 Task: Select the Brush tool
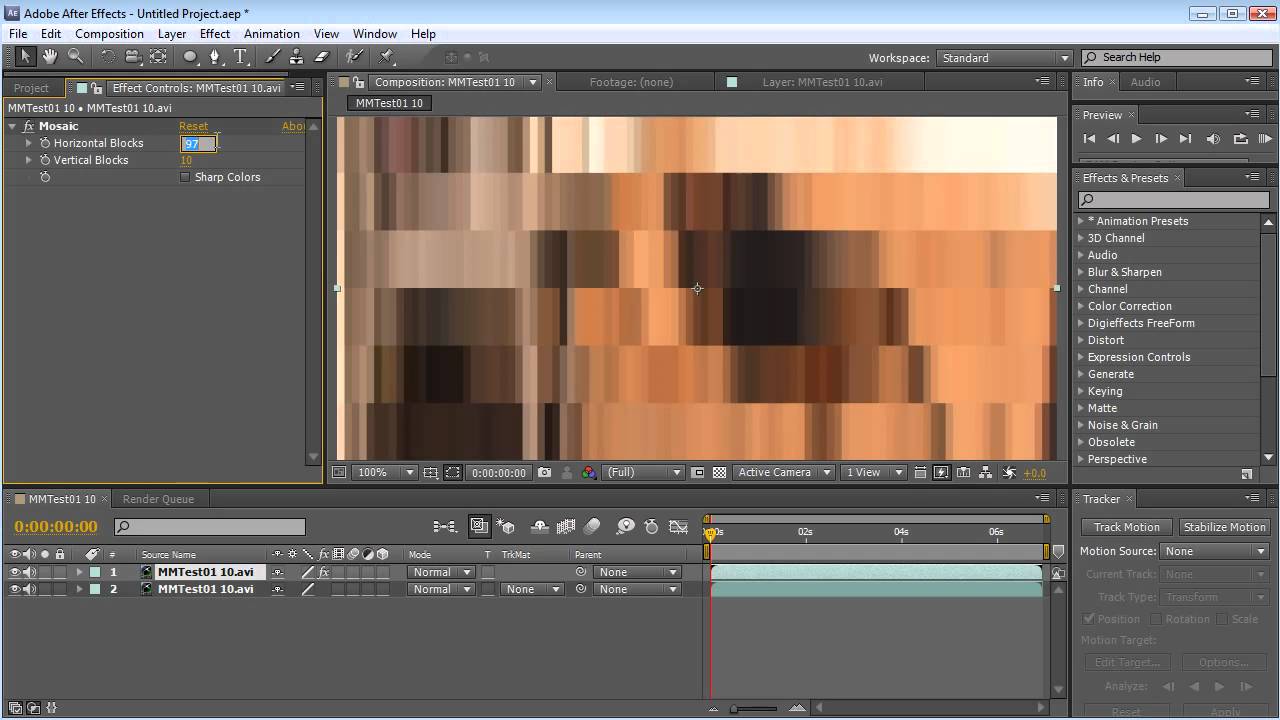tap(273, 57)
